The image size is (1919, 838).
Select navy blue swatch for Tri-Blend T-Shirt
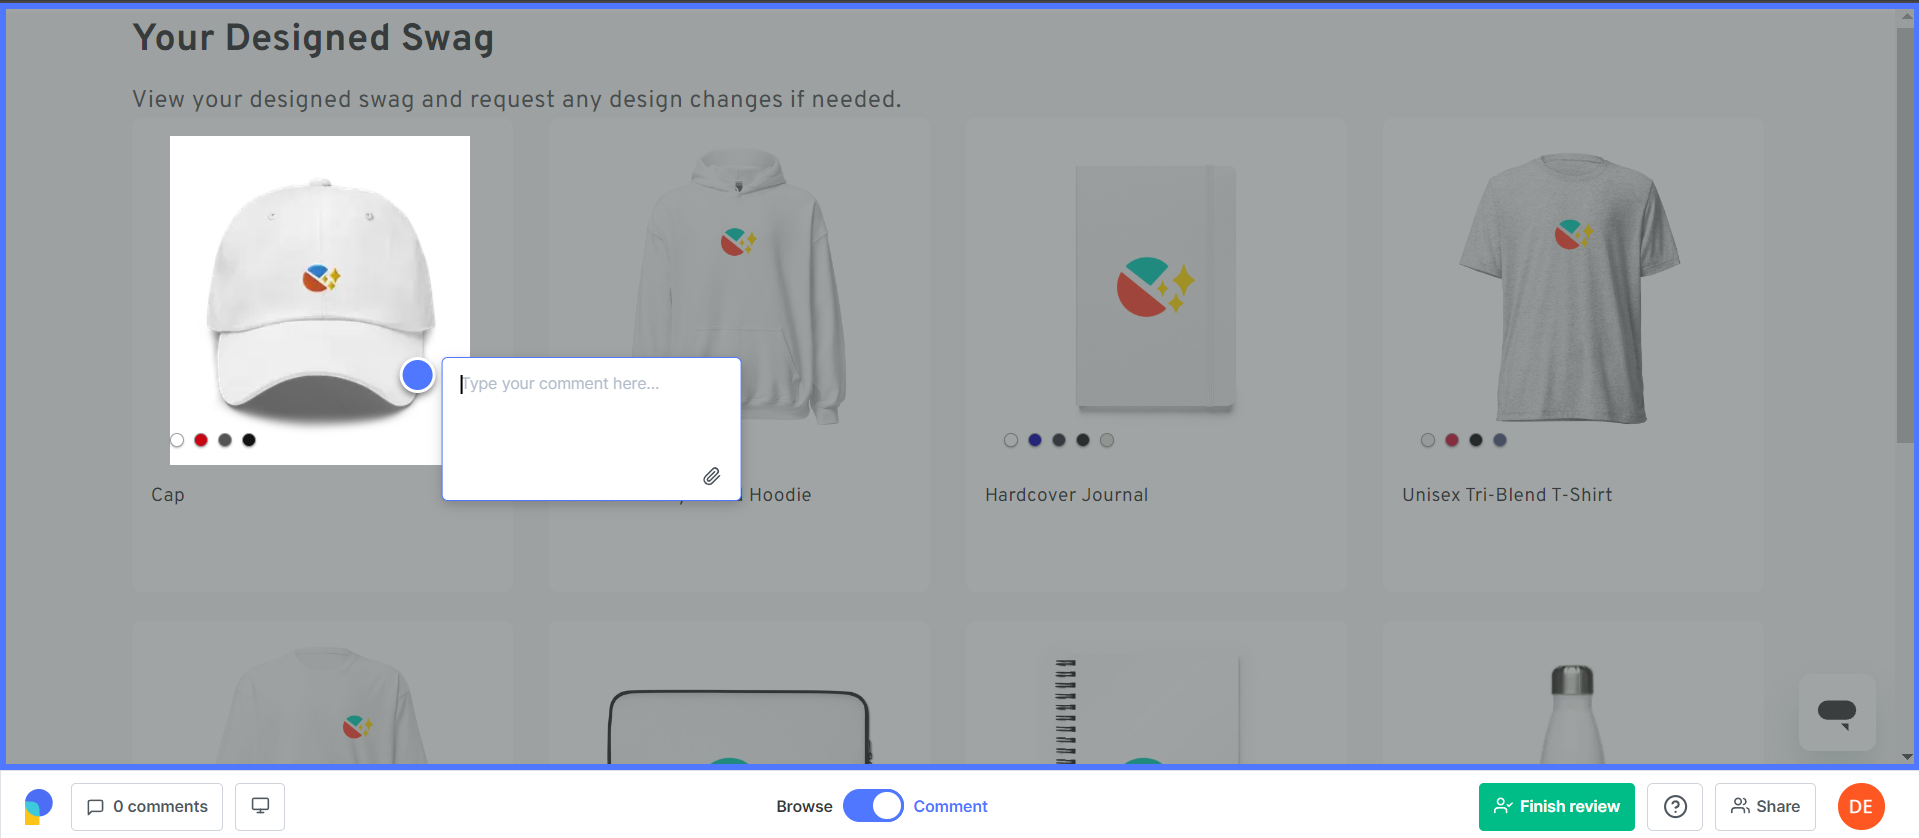(1500, 440)
